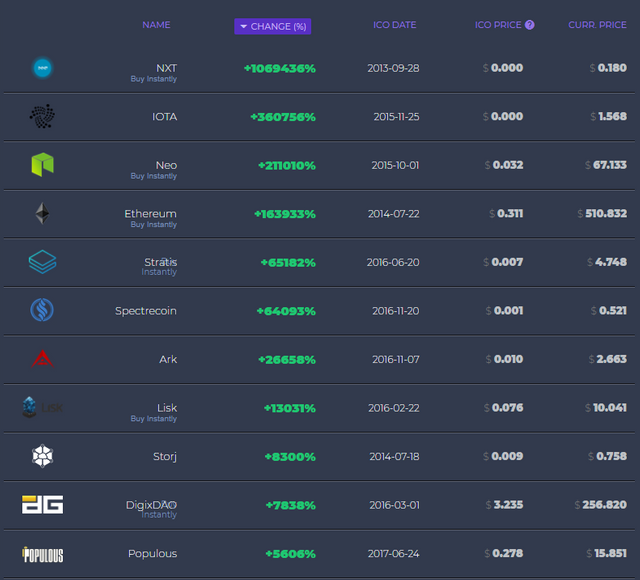Select the +211010% change value

point(287,166)
